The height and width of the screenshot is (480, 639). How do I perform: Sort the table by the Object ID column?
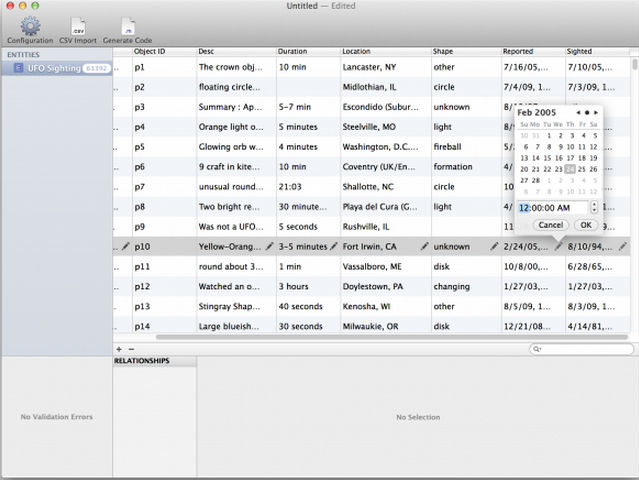(164, 51)
